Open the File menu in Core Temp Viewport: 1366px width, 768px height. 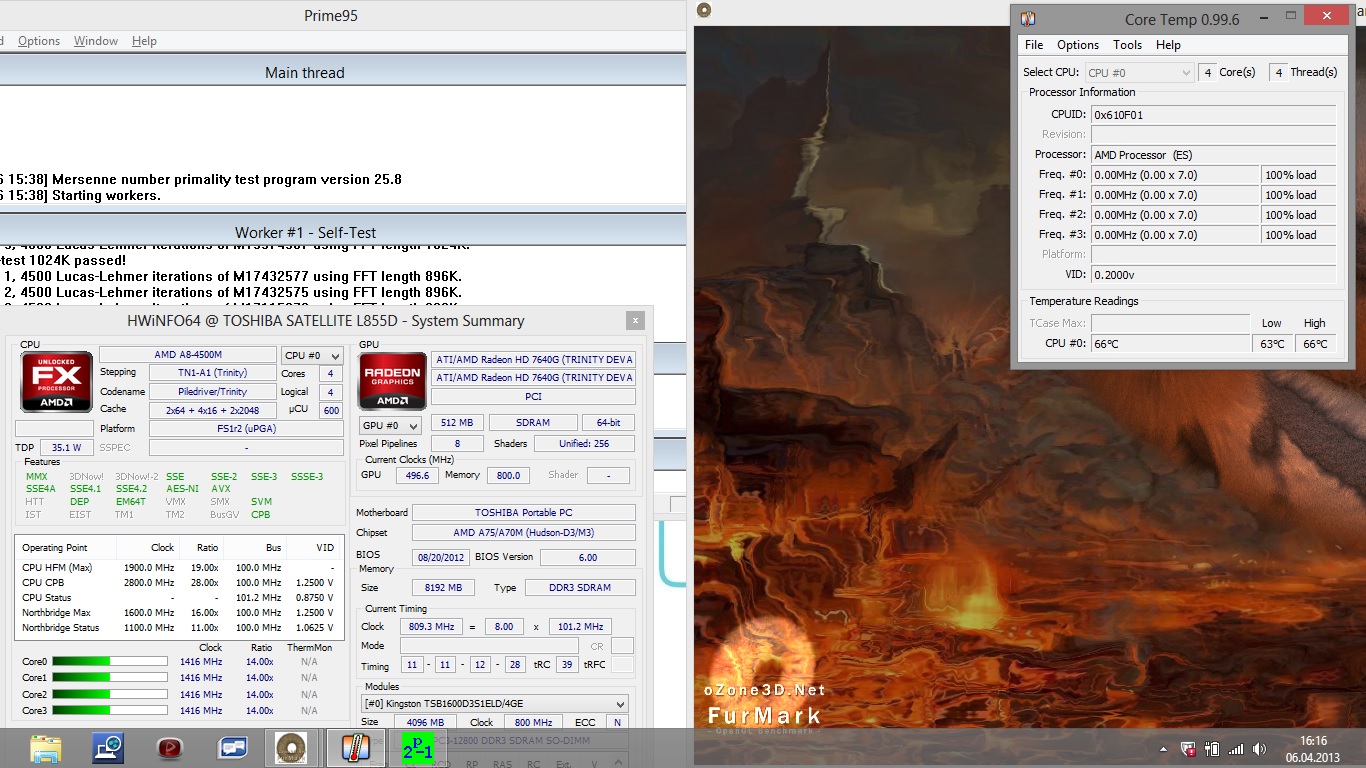coord(1034,45)
